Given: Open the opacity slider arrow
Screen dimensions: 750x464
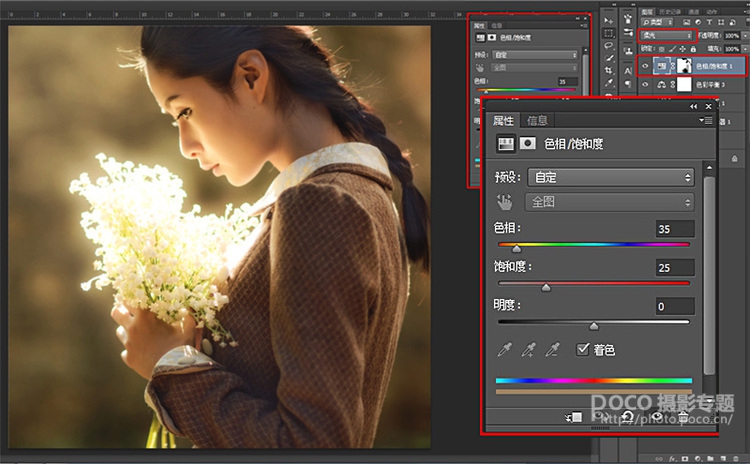Looking at the screenshot, I should [x=745, y=35].
